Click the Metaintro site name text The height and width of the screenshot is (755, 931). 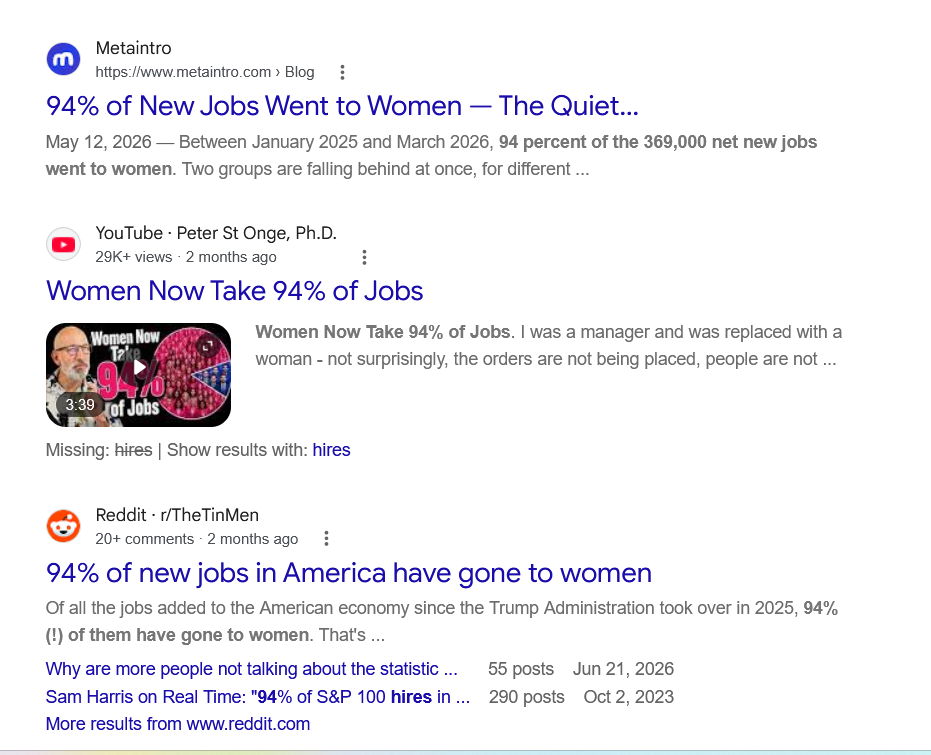[134, 48]
